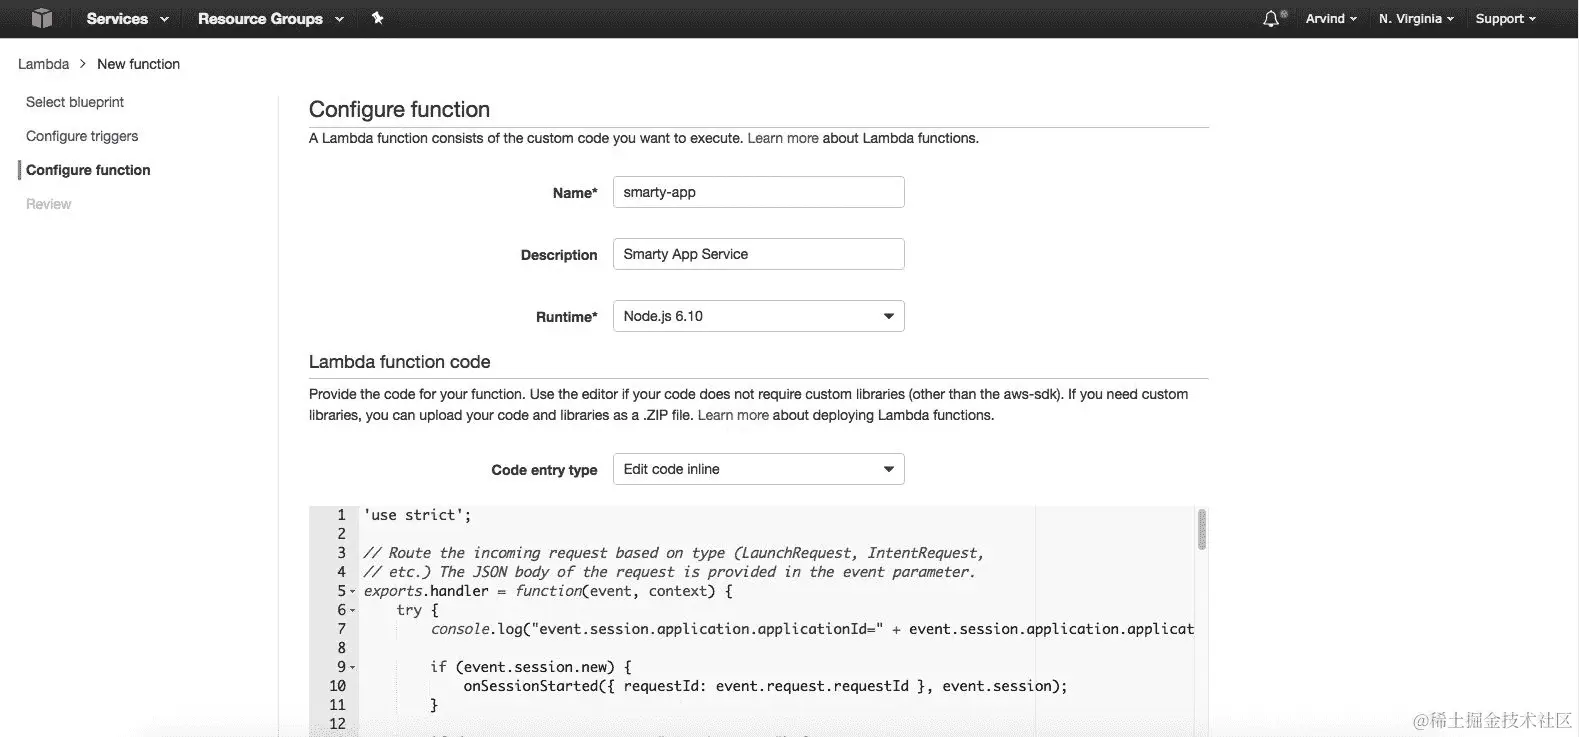Click the AWS cube logo icon
1579x737 pixels.
tap(41, 18)
